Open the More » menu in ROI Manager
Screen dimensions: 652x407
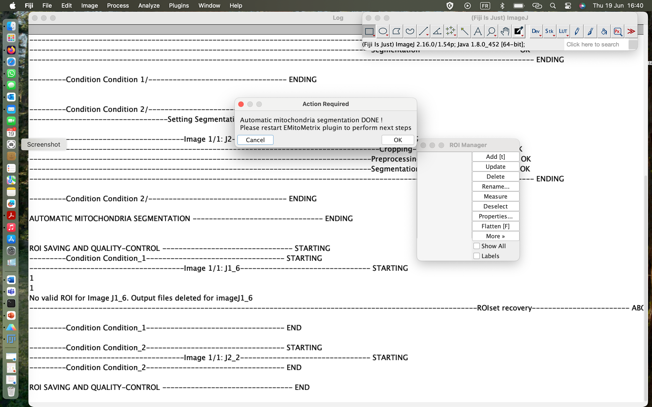[495, 236]
